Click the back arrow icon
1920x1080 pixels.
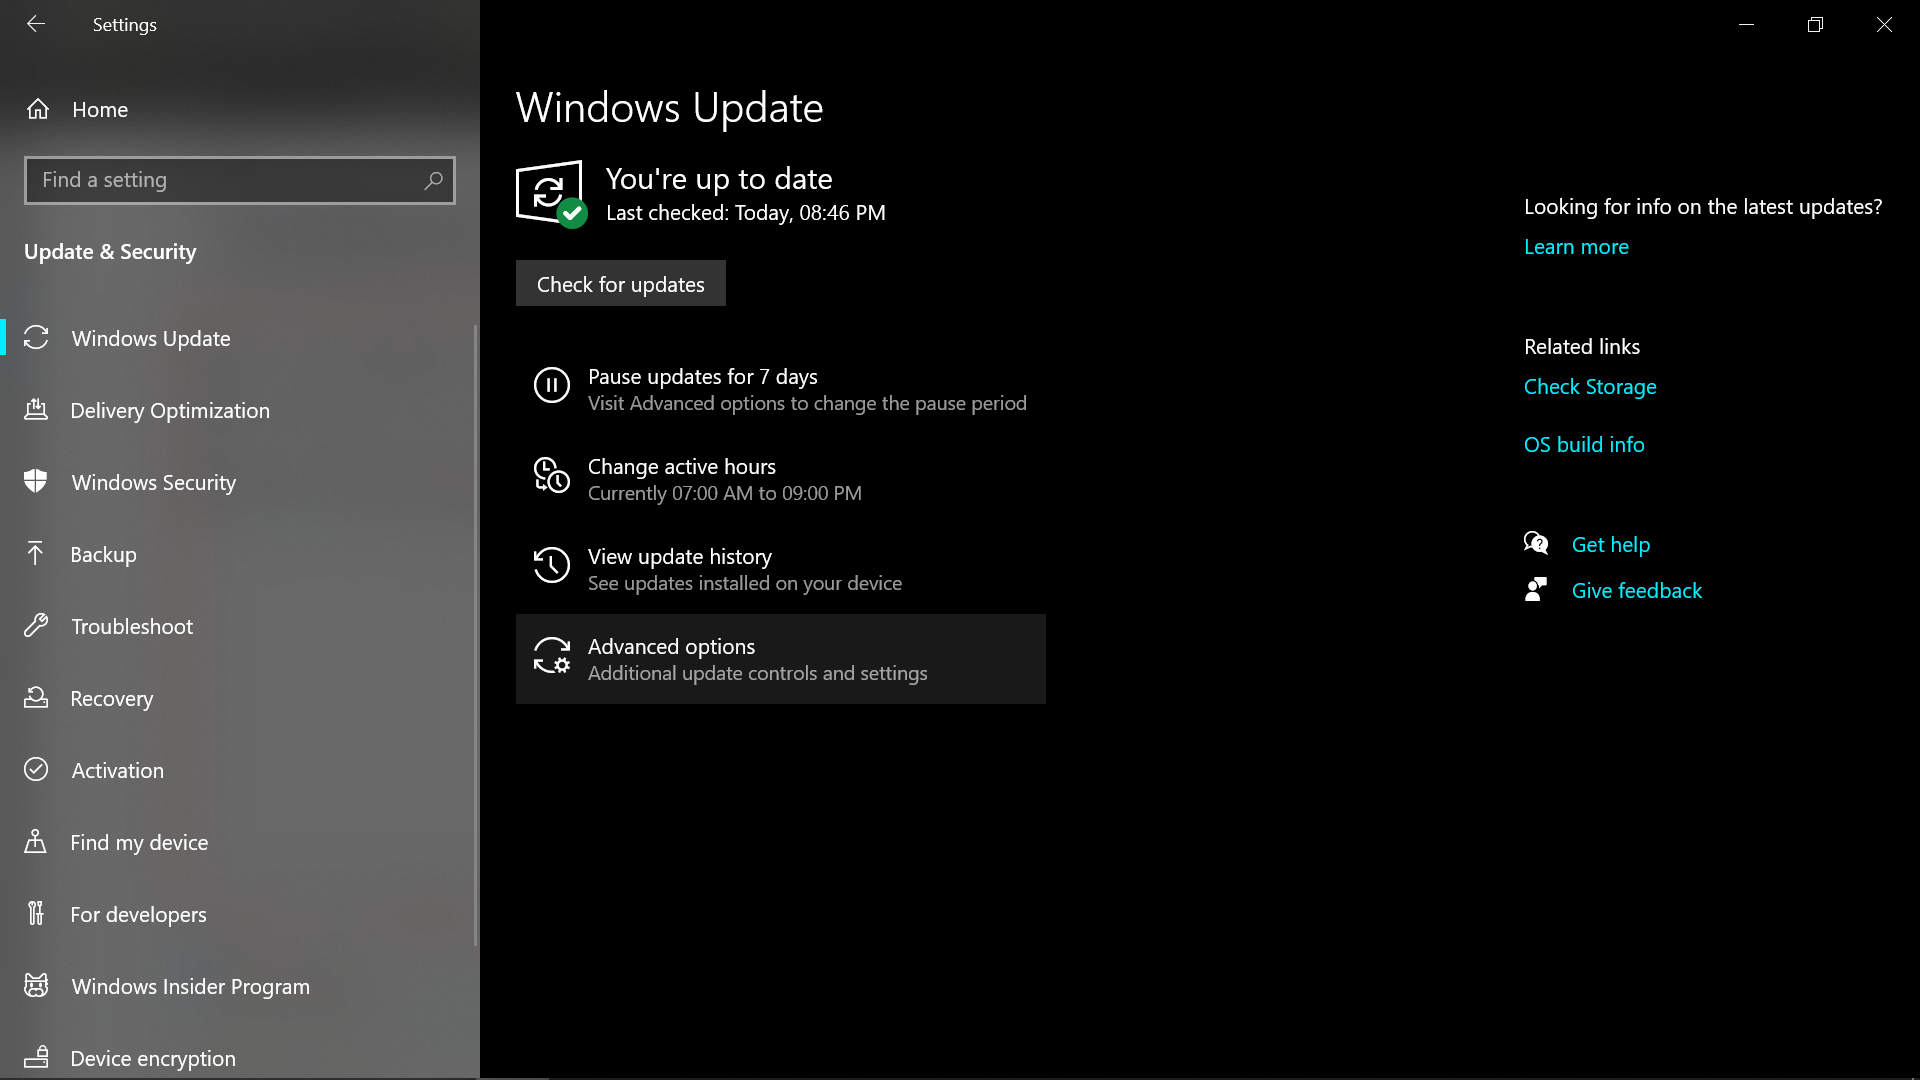click(x=36, y=24)
